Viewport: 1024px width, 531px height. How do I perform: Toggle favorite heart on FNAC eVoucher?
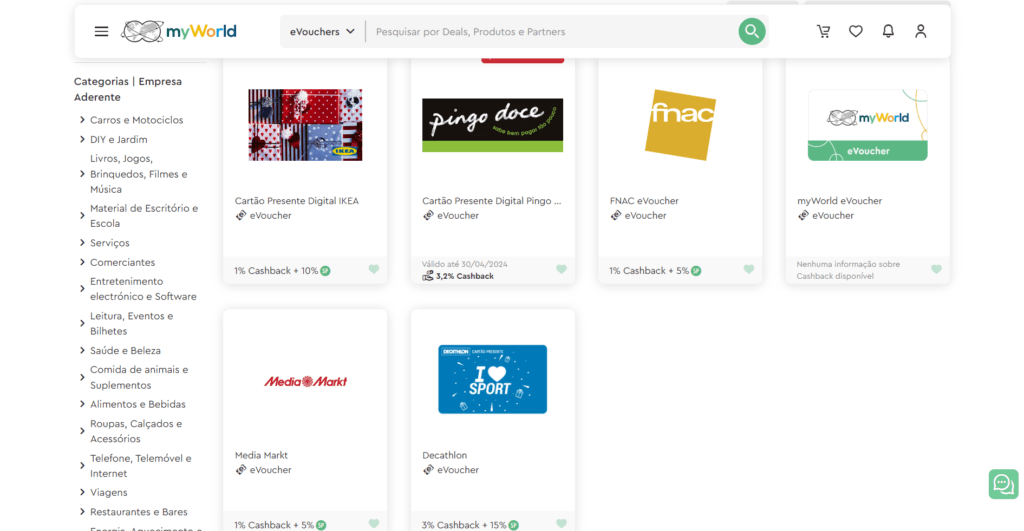point(749,269)
